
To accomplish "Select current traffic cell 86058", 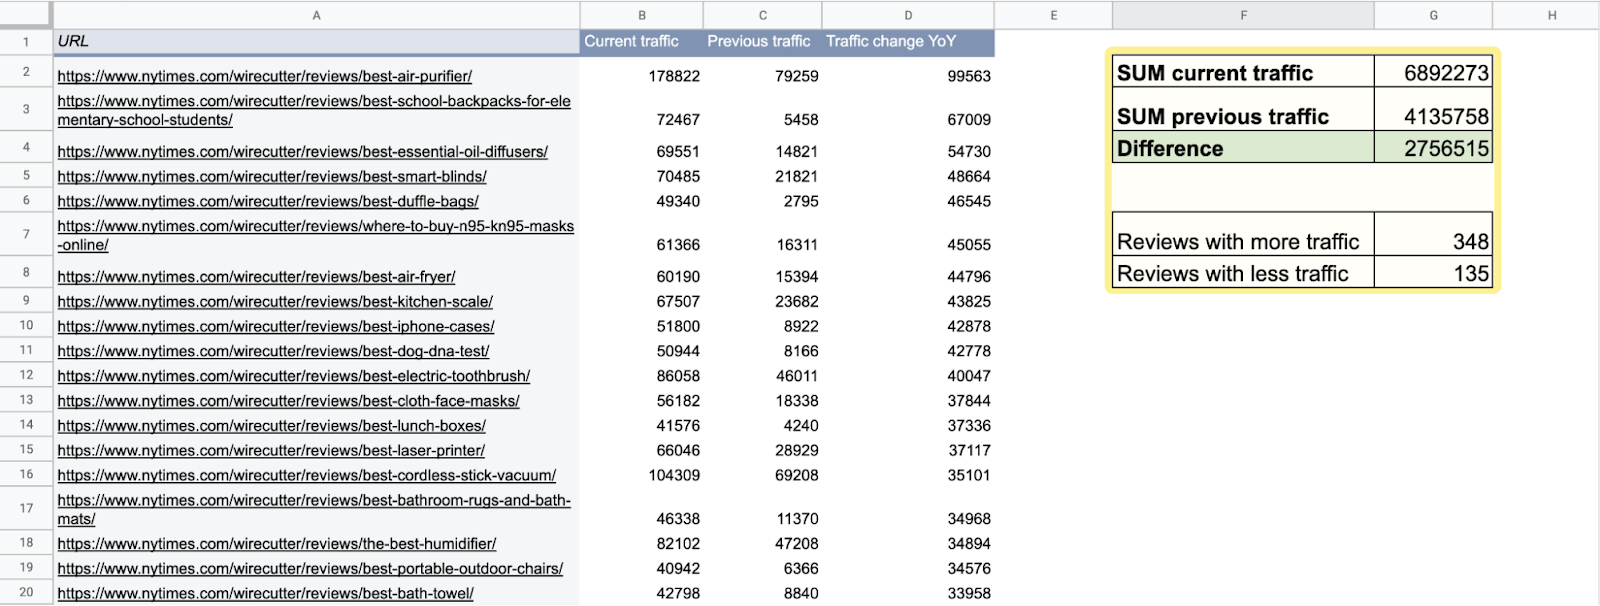I will pyautogui.click(x=641, y=376).
